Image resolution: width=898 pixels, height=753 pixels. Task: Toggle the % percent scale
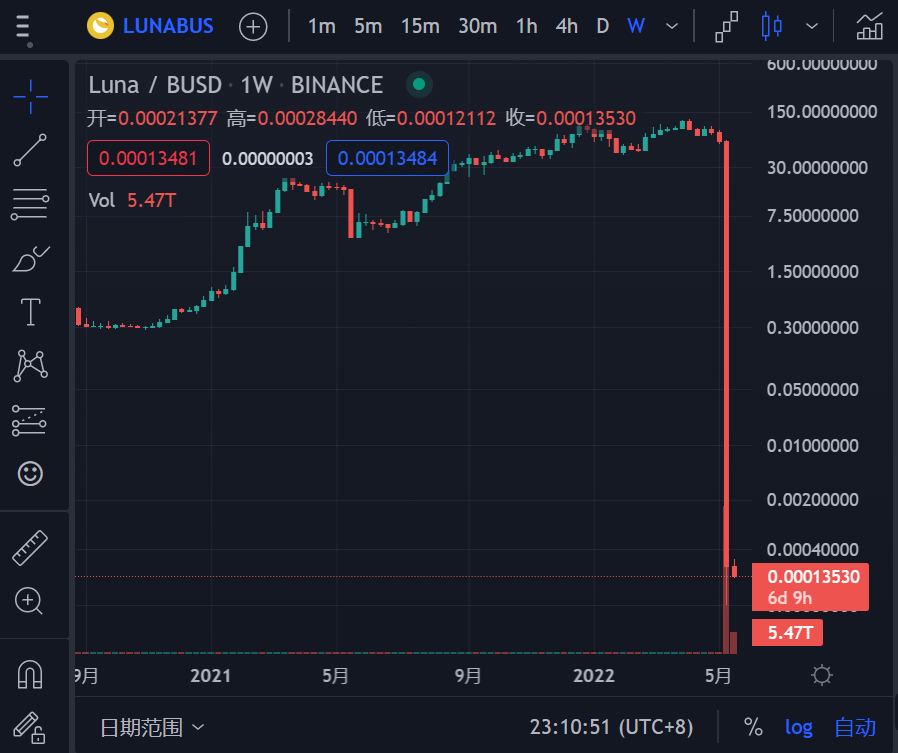pos(753,727)
